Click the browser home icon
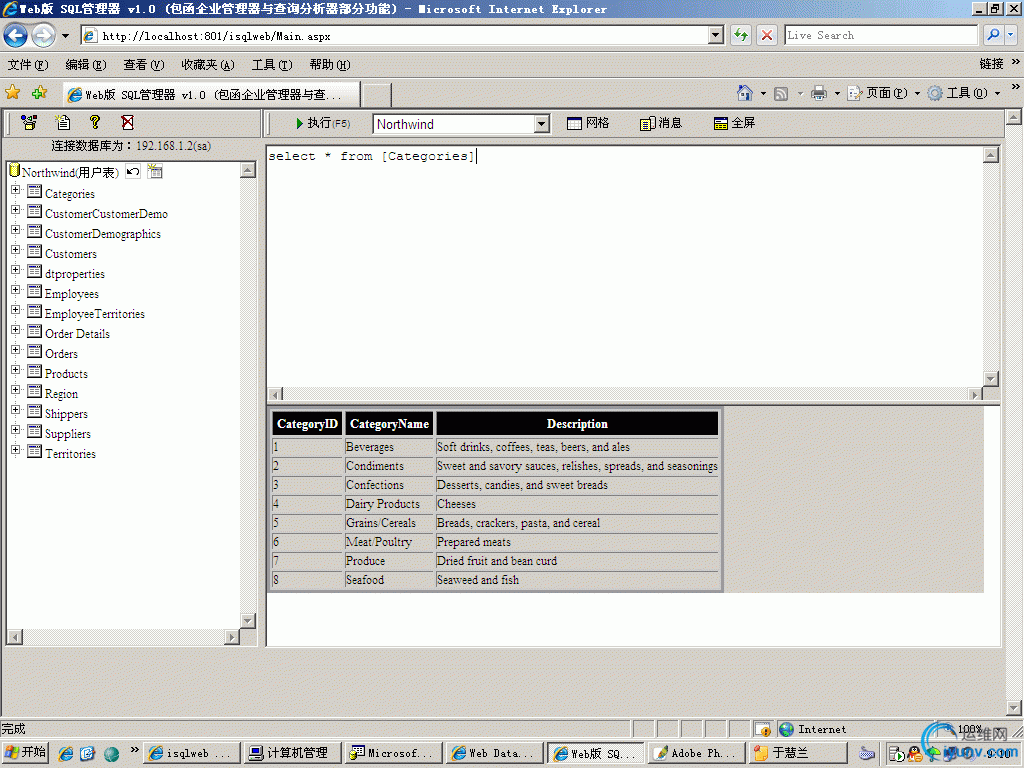 pos(744,93)
